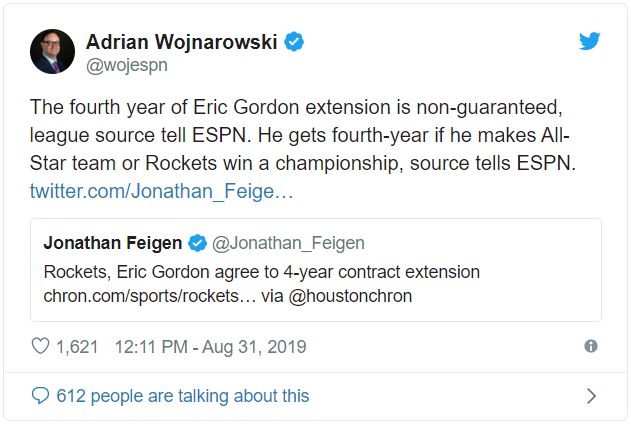Screen dimensions: 633x428
Task: Click Adrian Wojnarowski's profile photo
Action: (x=52, y=52)
